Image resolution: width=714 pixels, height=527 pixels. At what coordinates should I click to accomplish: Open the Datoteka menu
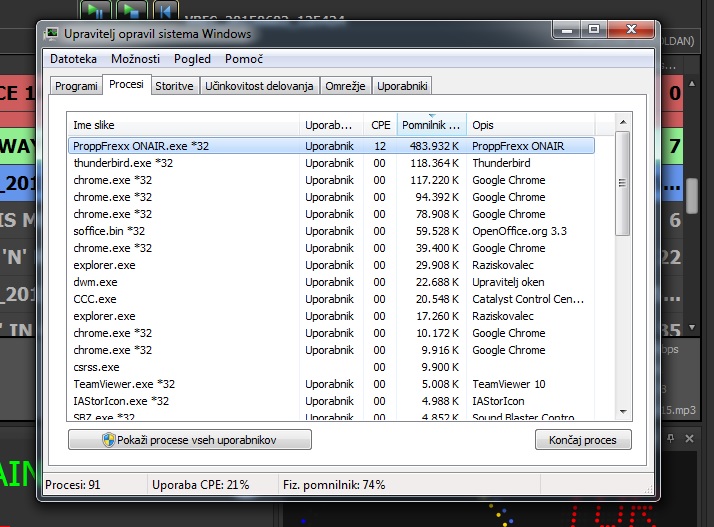[x=74, y=59]
